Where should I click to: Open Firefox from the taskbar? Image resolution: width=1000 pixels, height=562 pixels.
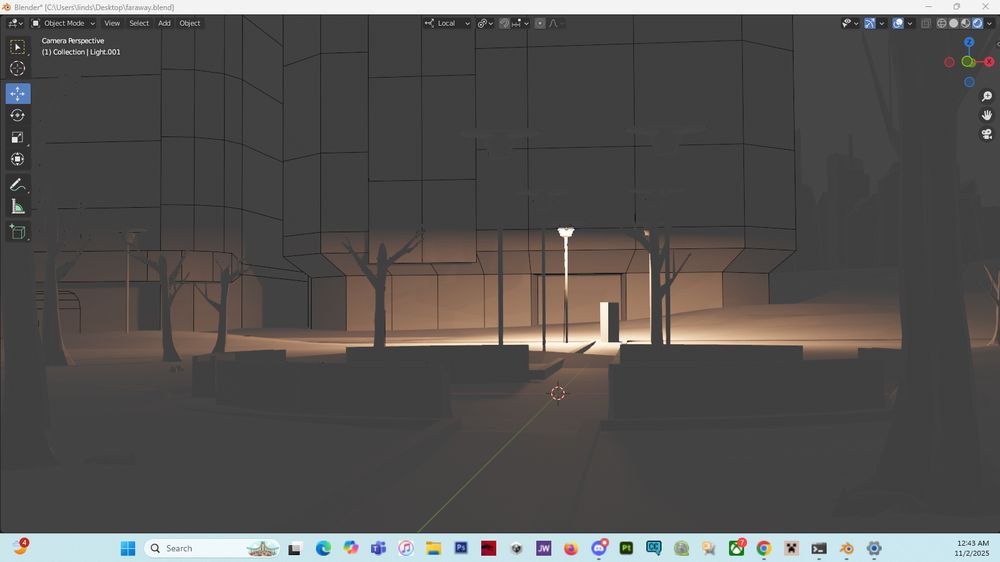click(571, 549)
